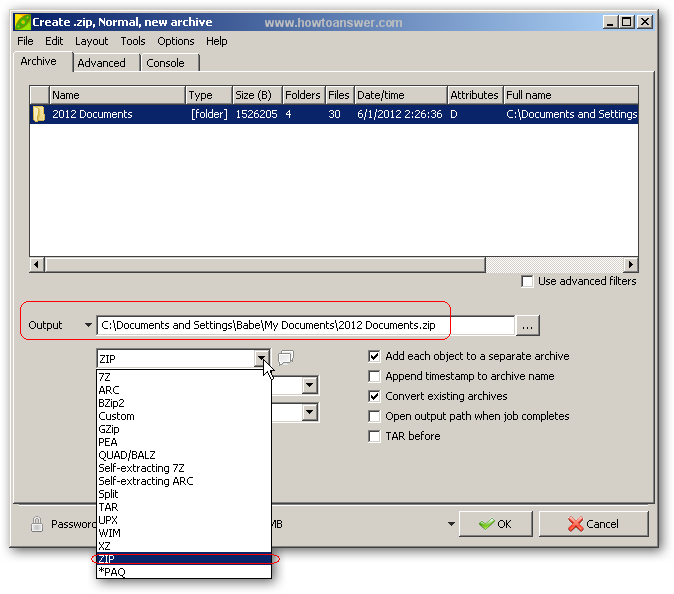Toggle the Open output path when job completes option

point(375,416)
